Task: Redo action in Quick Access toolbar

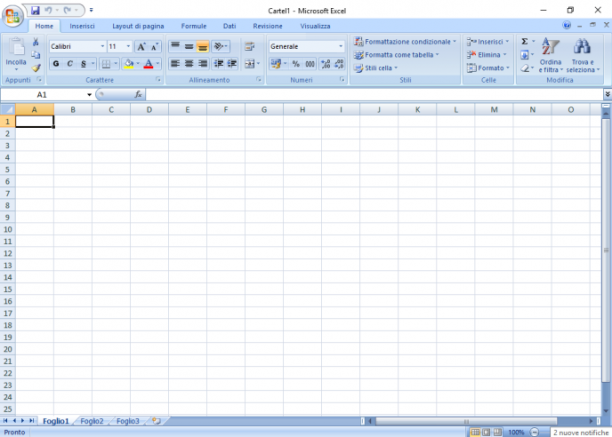Action: [67, 10]
